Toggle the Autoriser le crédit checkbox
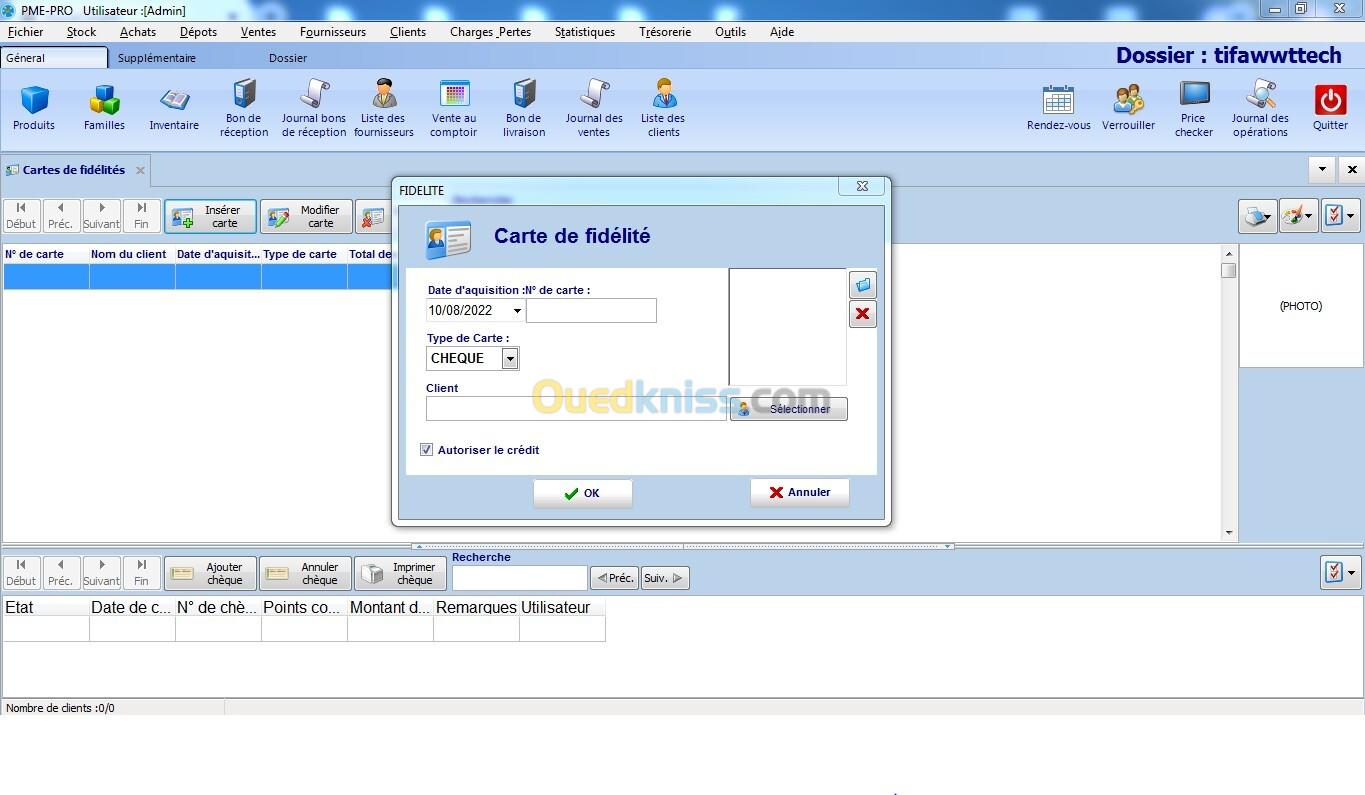 point(427,450)
